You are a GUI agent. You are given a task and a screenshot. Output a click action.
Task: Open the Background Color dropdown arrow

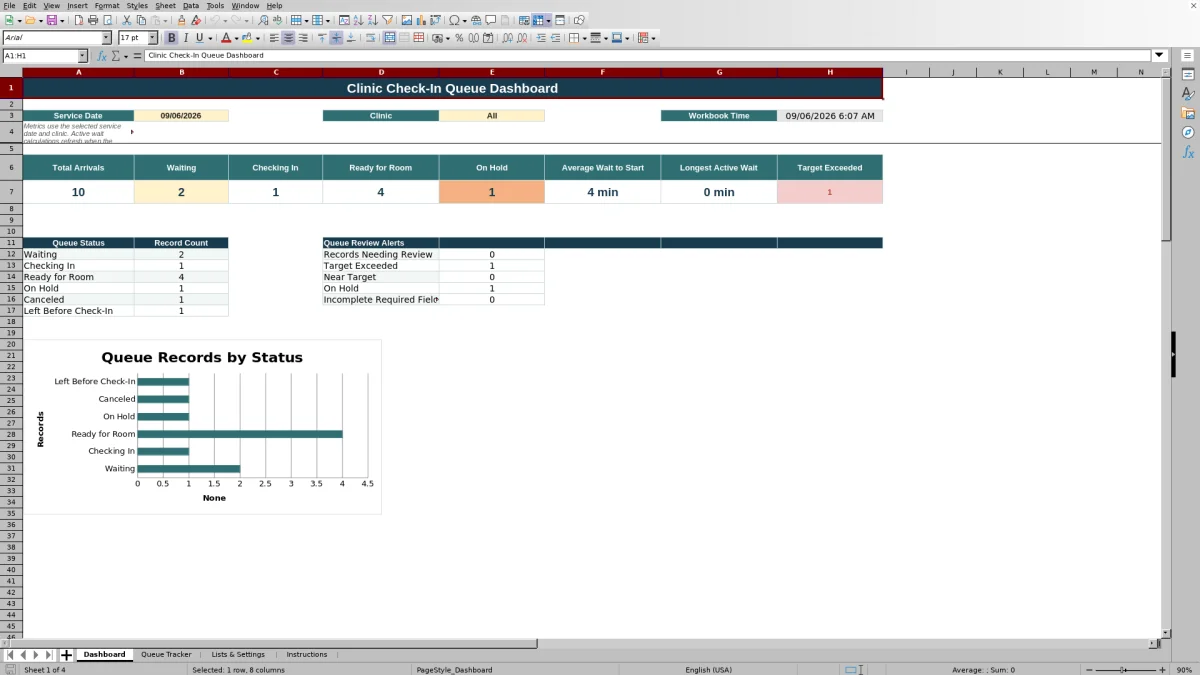pyautogui.click(x=257, y=38)
